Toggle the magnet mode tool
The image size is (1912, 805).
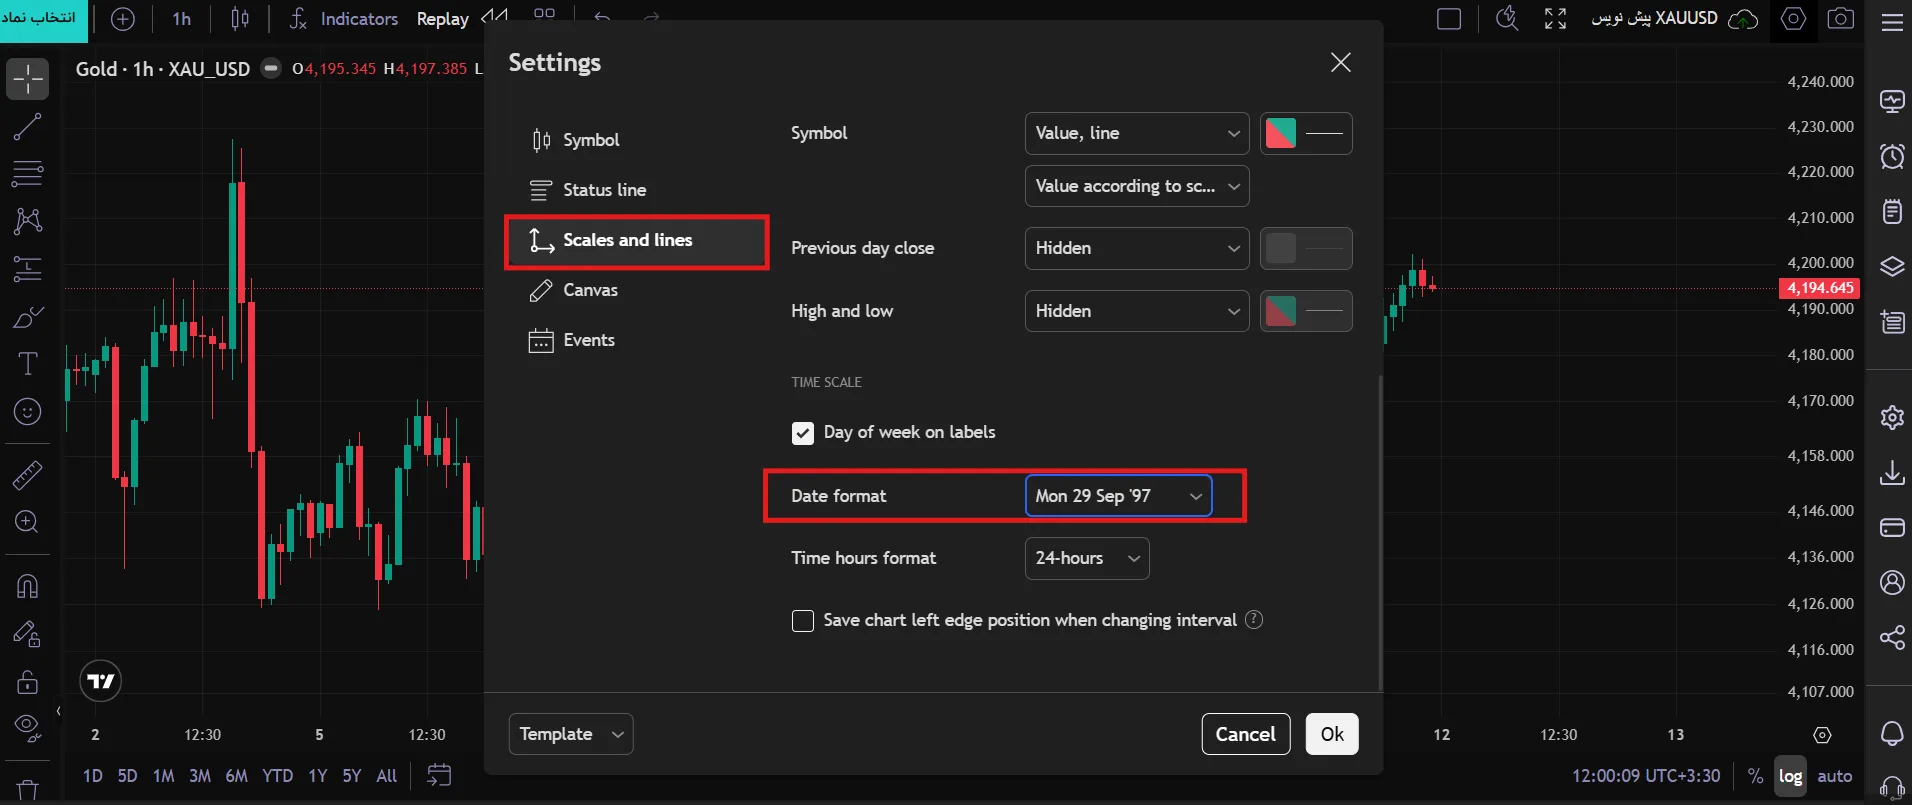27,586
